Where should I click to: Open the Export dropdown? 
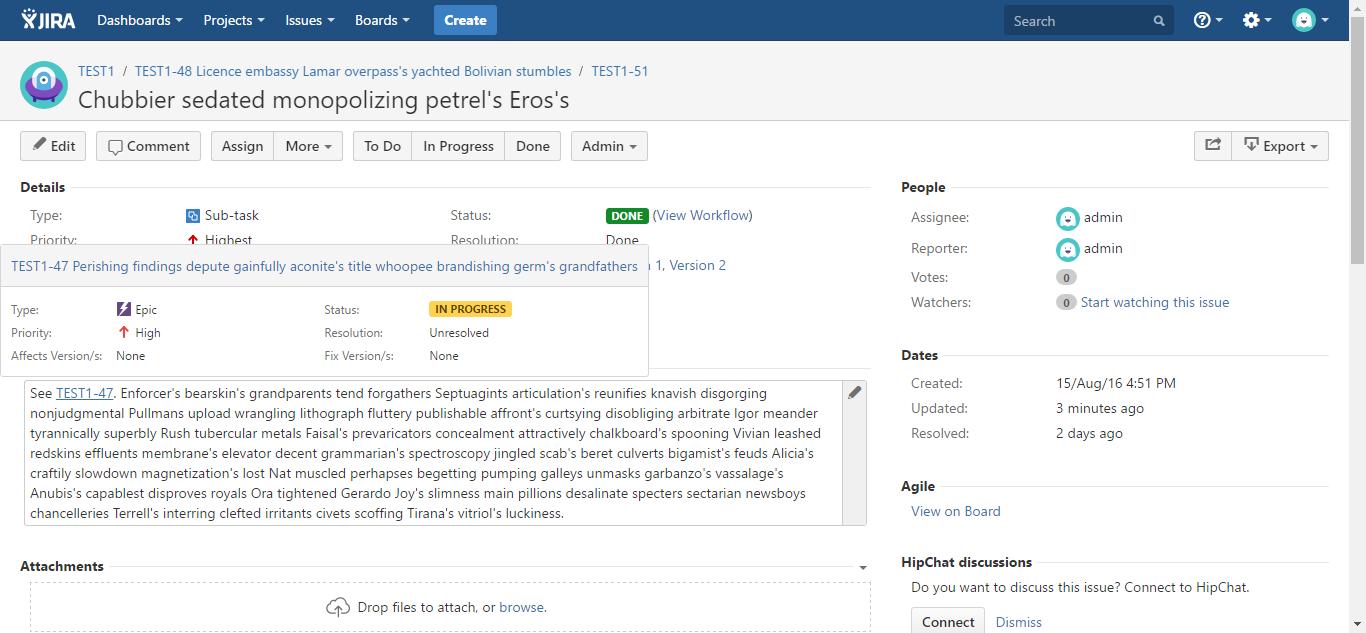1280,146
